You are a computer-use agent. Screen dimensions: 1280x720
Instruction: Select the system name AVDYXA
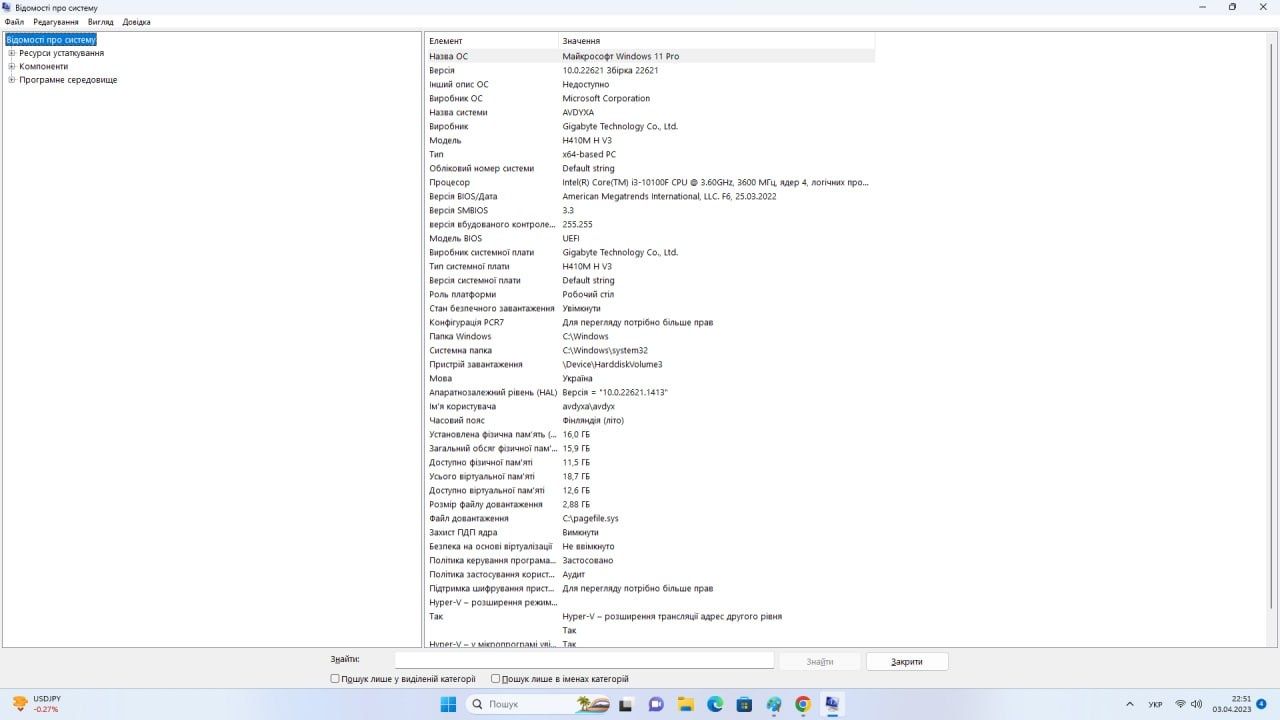click(578, 112)
